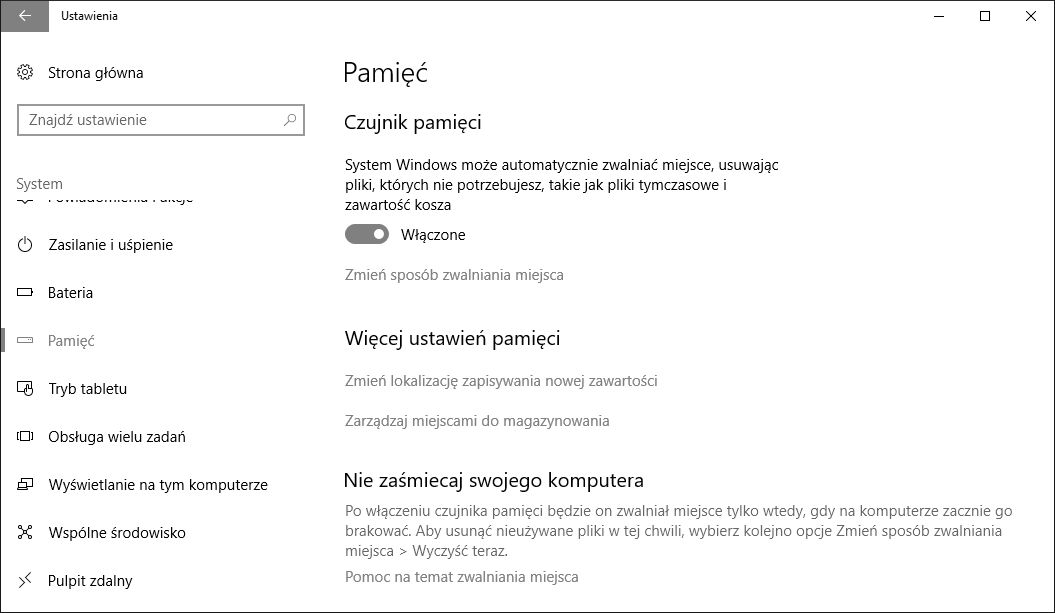Screen dimensions: 1055x613
Task: Click Zmień lokalizację zapisywania nowej zawartości
Action: (x=501, y=381)
